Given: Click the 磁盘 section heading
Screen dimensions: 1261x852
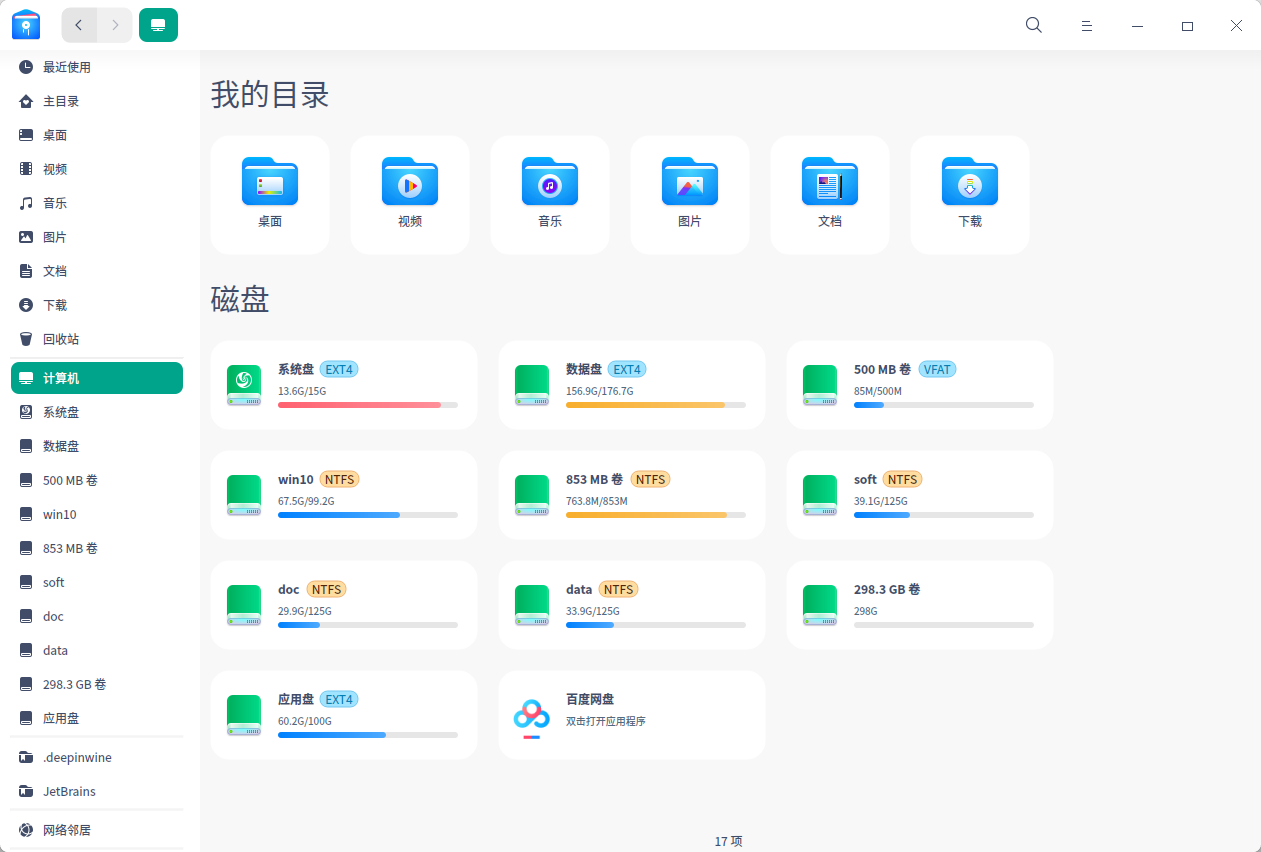Looking at the screenshot, I should tap(240, 299).
